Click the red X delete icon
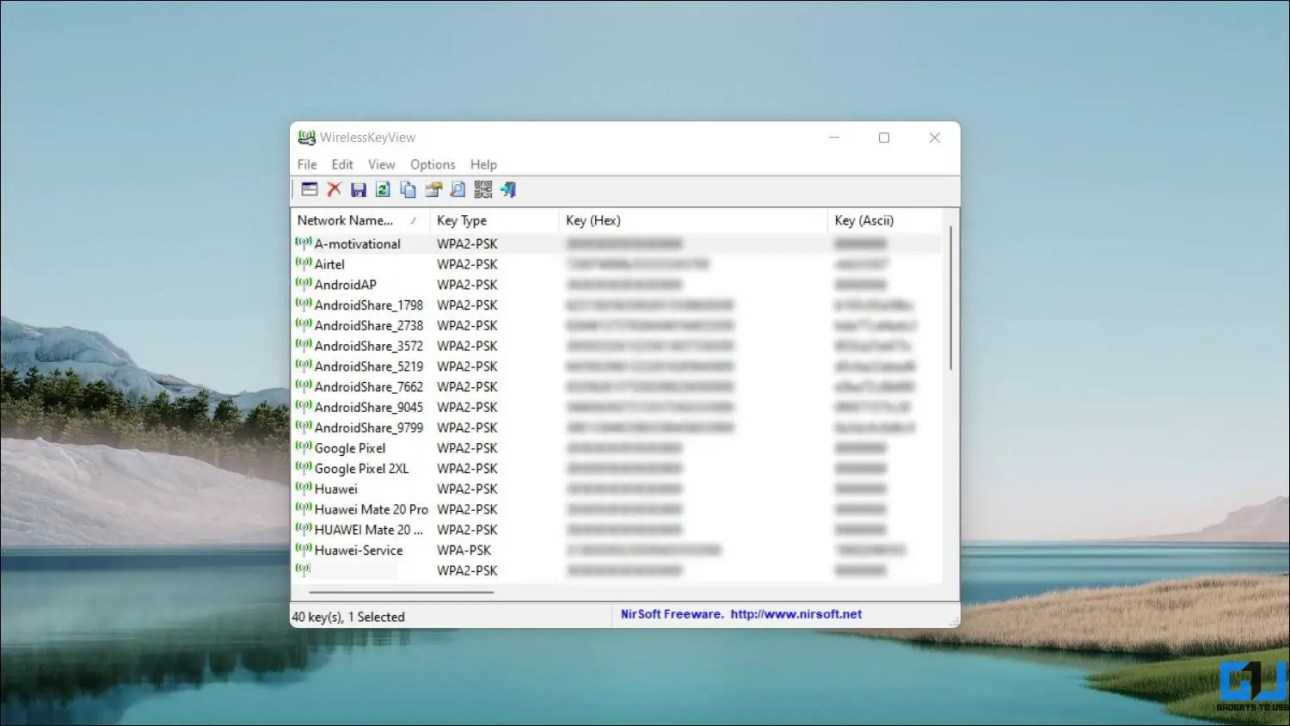Viewport: 1290px width, 726px height. [334, 190]
